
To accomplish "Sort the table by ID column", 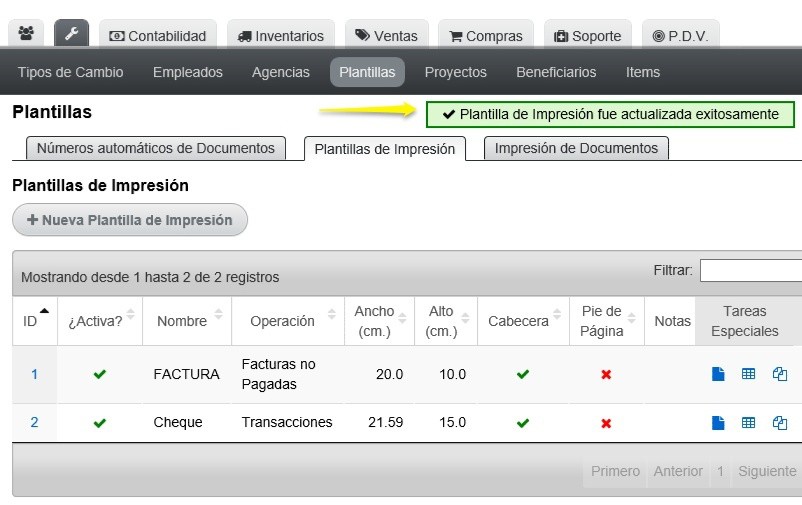I will point(35,321).
